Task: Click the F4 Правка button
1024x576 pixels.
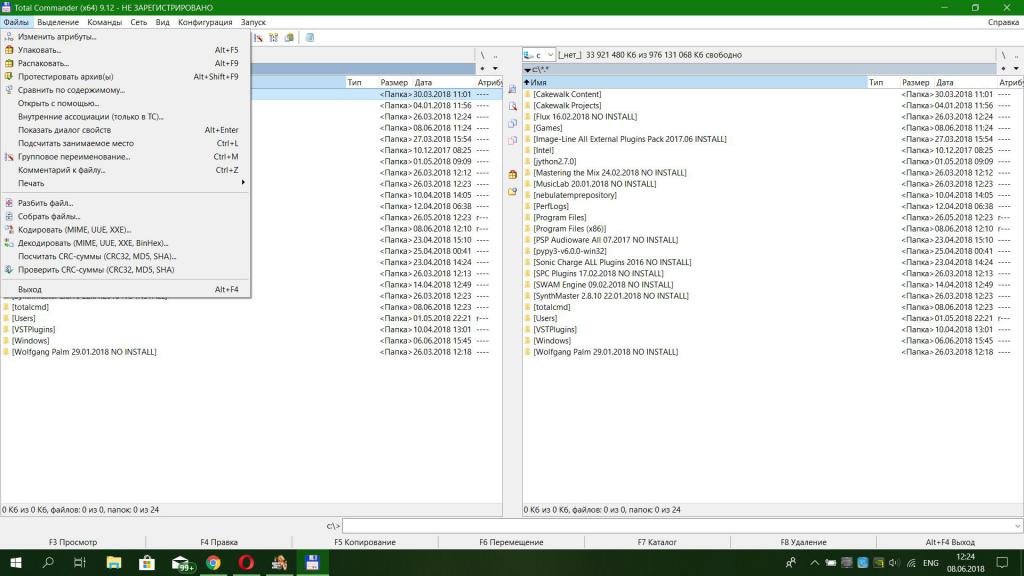Action: click(219, 542)
